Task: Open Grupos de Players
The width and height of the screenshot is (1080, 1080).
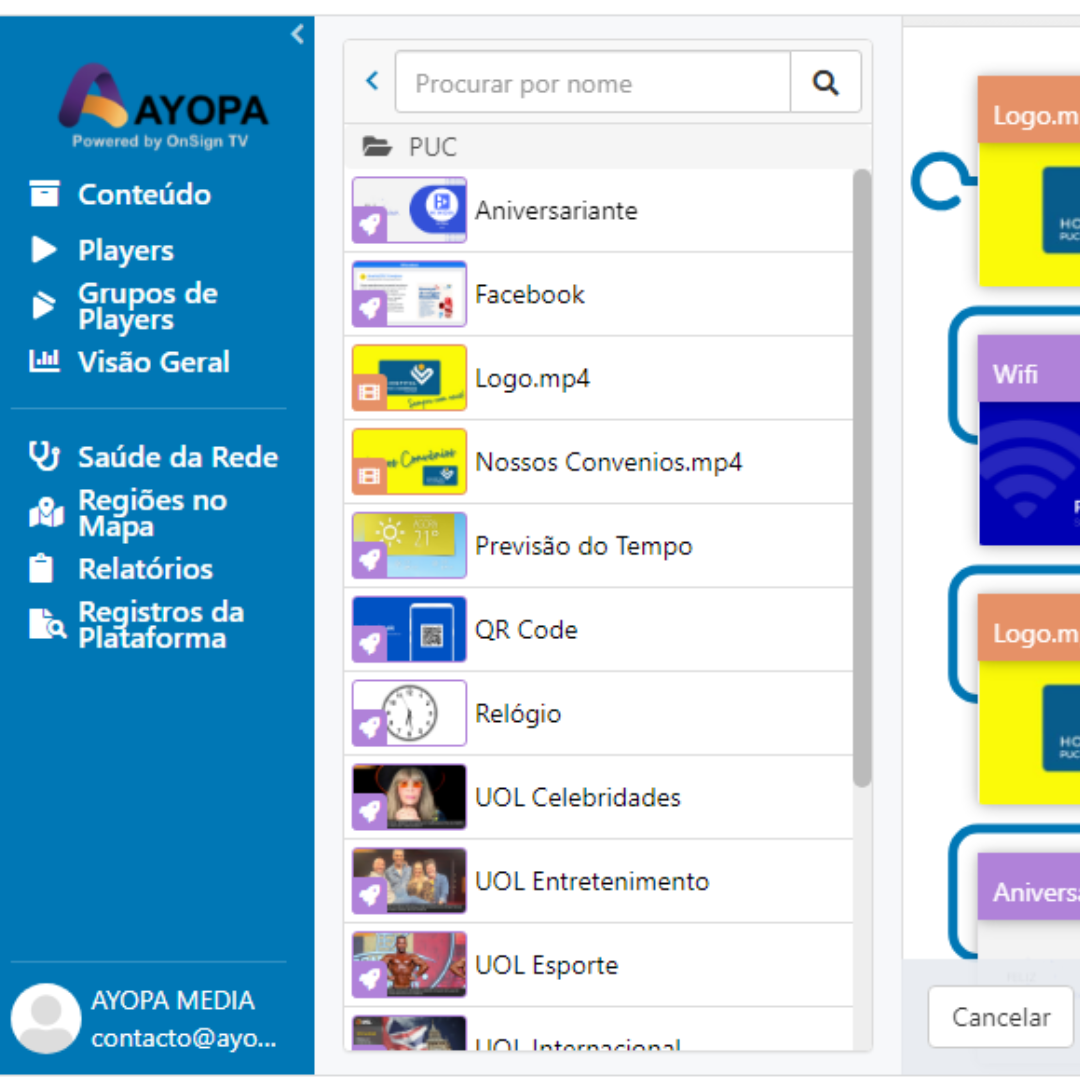Action: click(147, 307)
